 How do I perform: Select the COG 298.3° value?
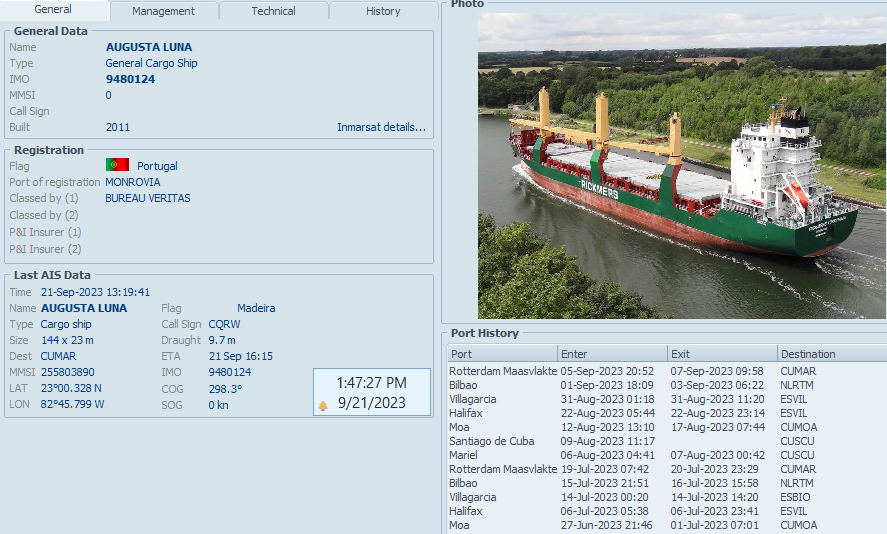(225, 389)
